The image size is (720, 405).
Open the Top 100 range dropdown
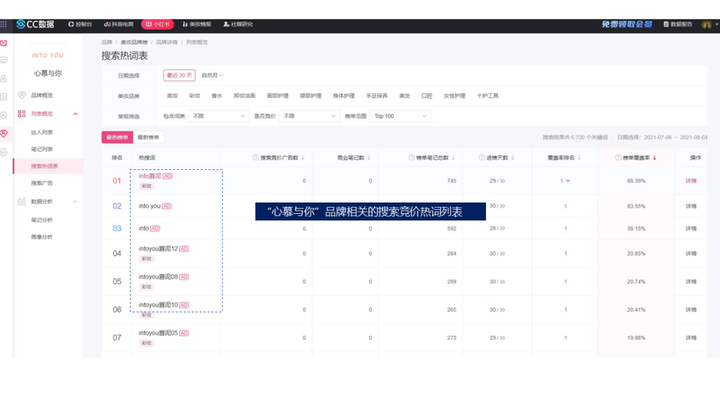point(400,116)
